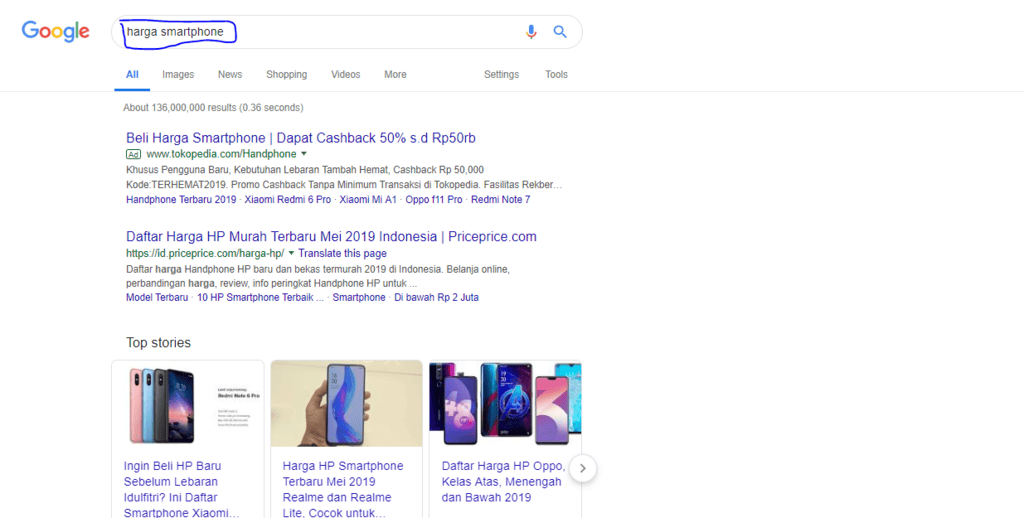Viewport: 1024px width, 518px height.
Task: Click the https://id.priceprice.com/harga-hp/ URL
Action: coord(205,253)
